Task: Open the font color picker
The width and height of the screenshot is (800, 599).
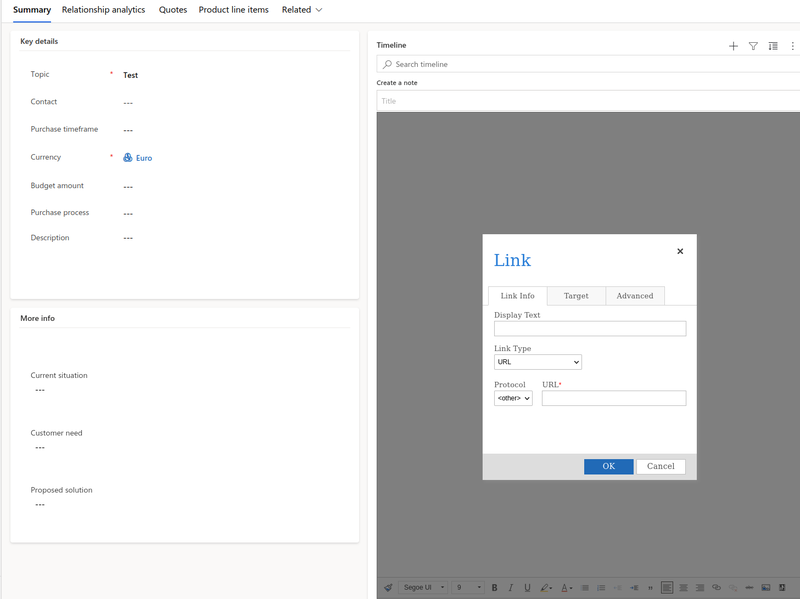Action: [x=567, y=588]
